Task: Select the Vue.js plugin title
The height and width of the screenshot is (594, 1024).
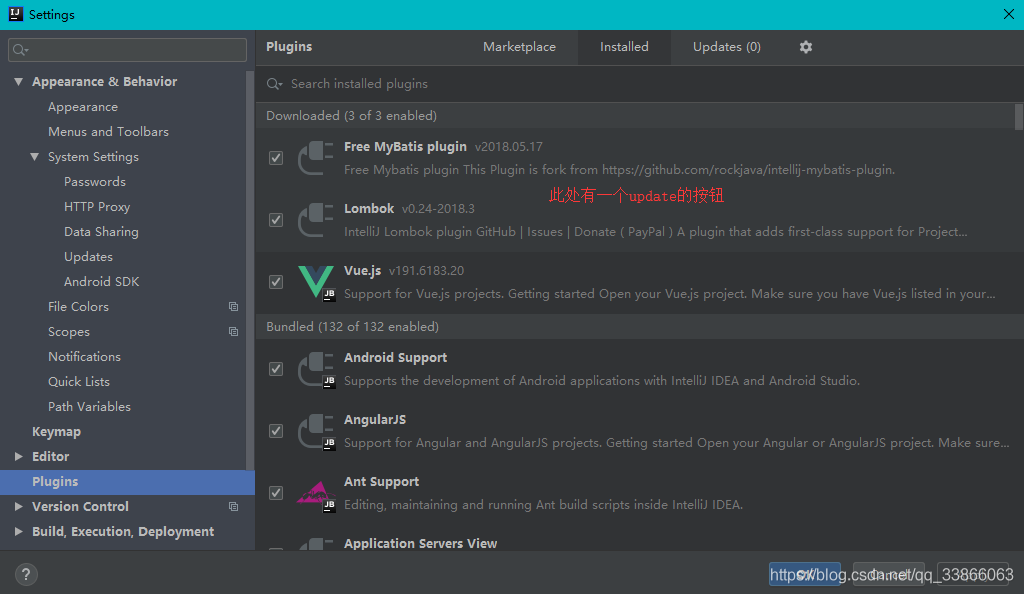Action: [x=362, y=270]
